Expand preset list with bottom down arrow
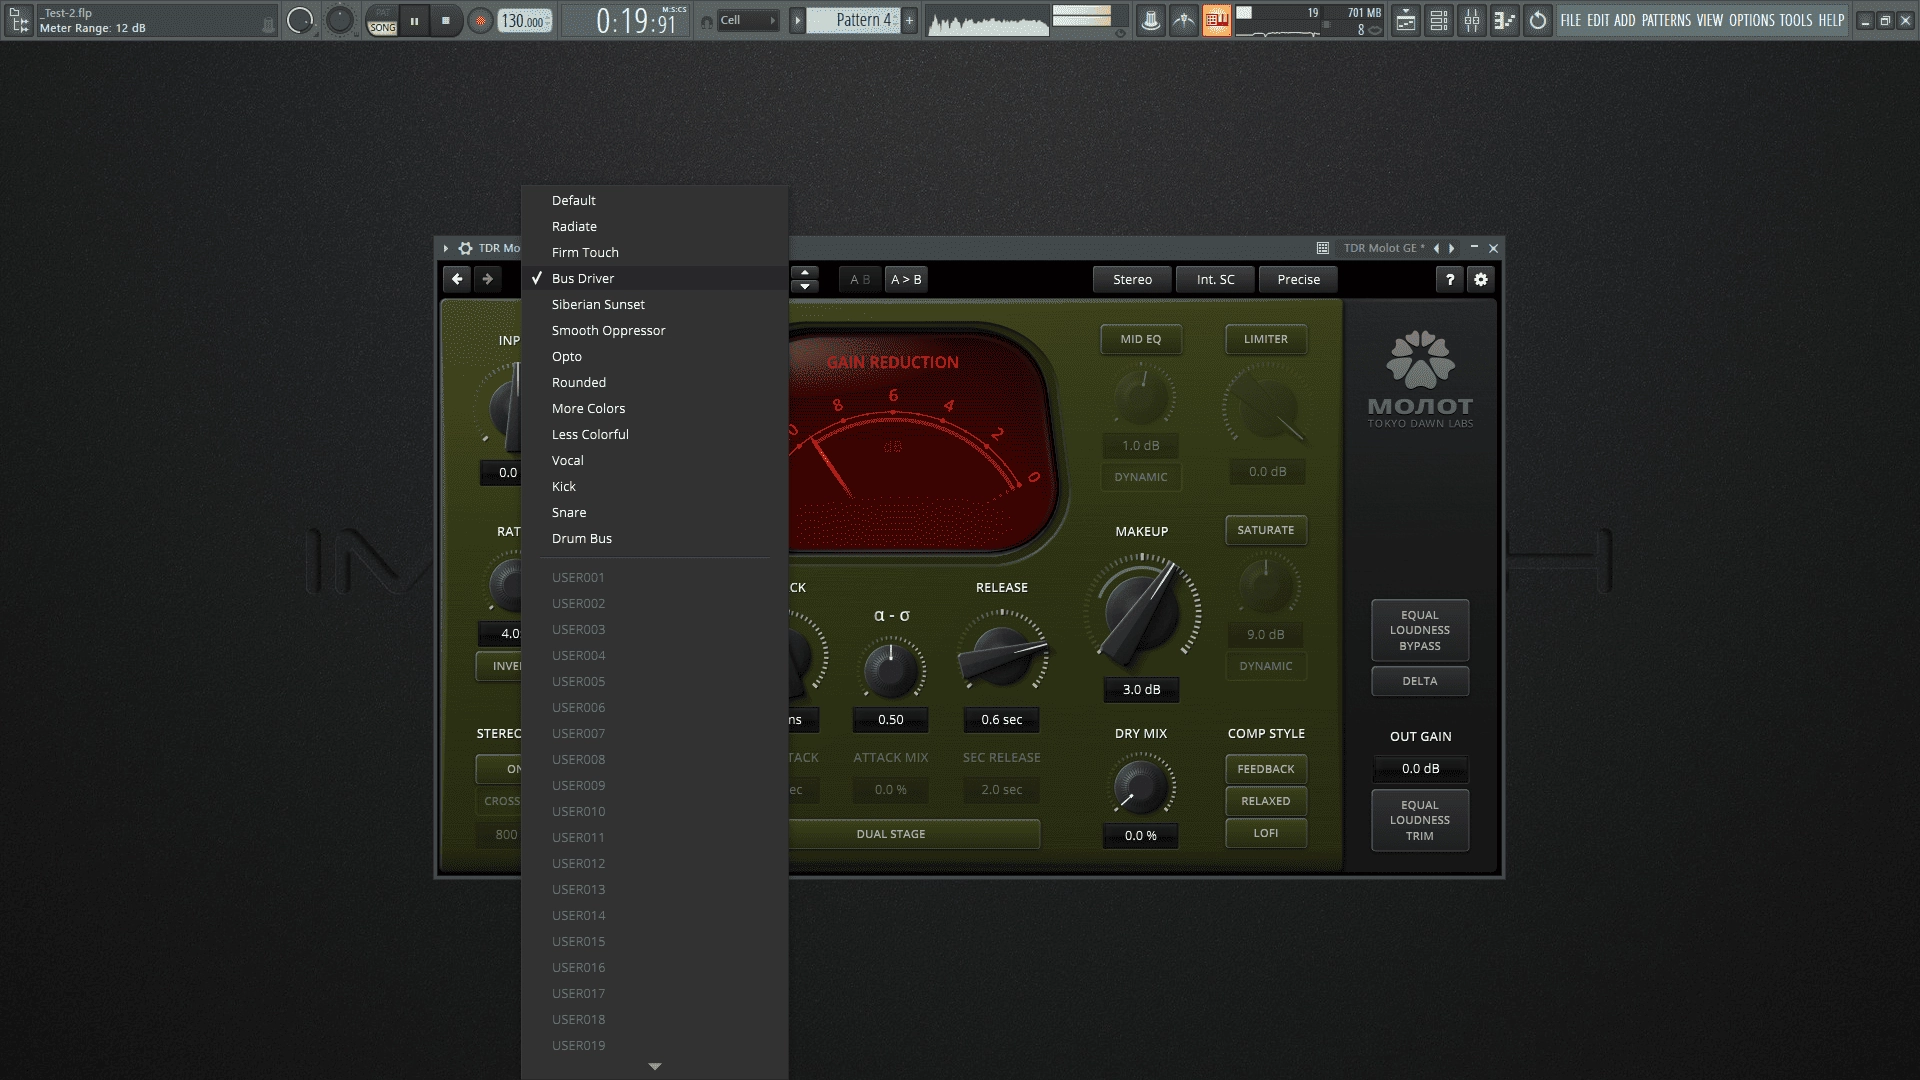Viewport: 1920px width, 1080px height. click(x=655, y=1067)
